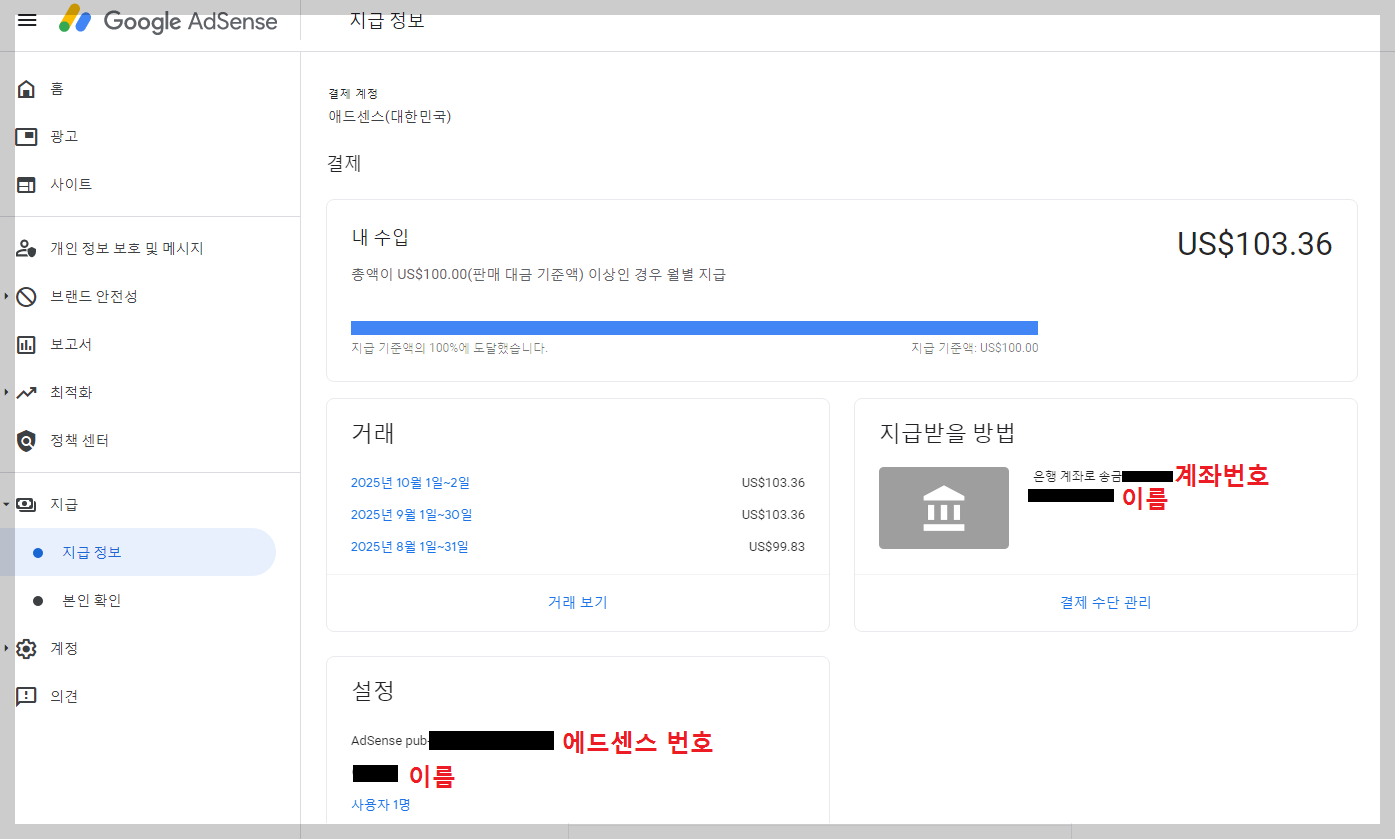The height and width of the screenshot is (839, 1395).
Task: Click the 지급 payments money icon
Action: point(27,505)
